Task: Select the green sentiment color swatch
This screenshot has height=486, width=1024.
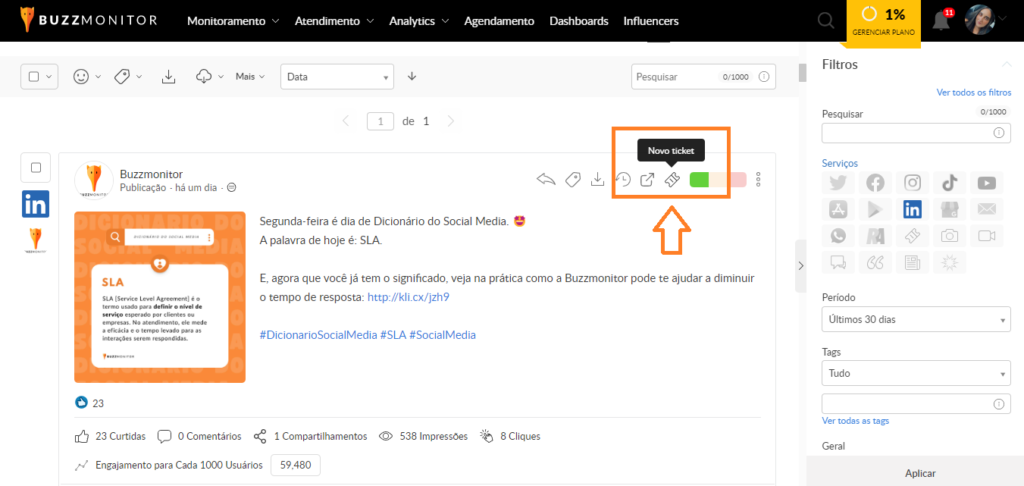Action: click(x=699, y=180)
